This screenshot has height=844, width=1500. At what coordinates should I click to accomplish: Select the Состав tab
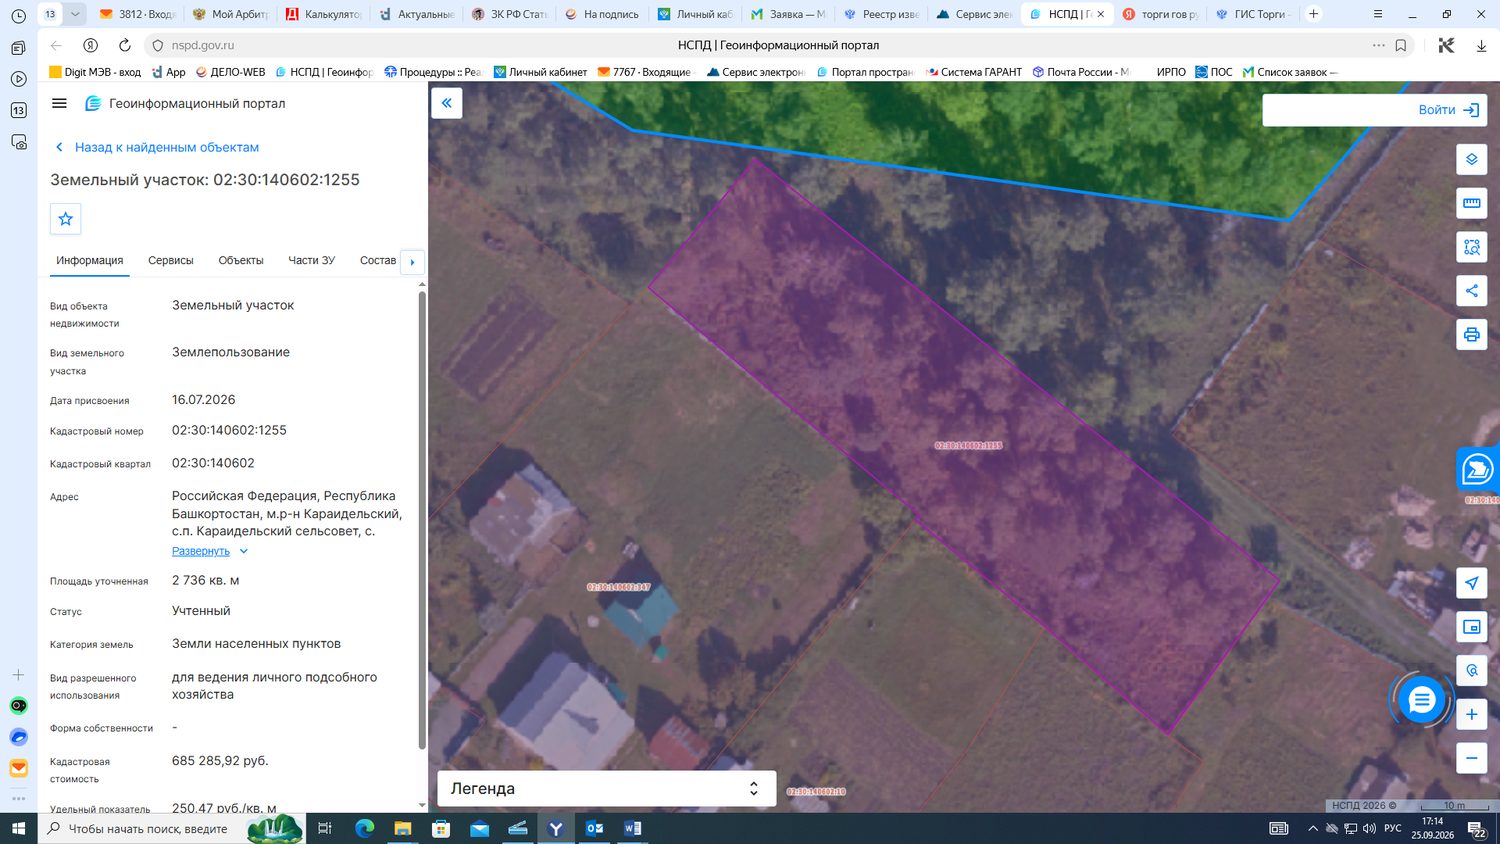click(x=378, y=260)
